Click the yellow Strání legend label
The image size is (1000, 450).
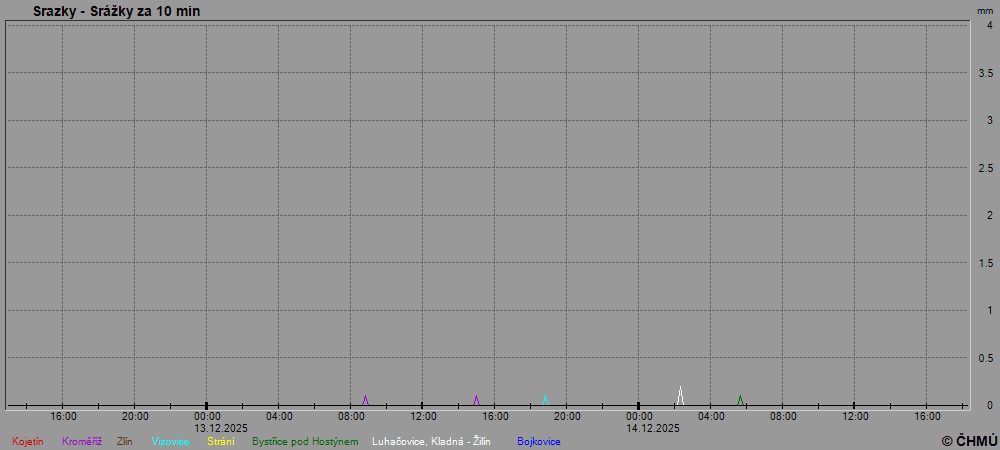[x=221, y=441]
